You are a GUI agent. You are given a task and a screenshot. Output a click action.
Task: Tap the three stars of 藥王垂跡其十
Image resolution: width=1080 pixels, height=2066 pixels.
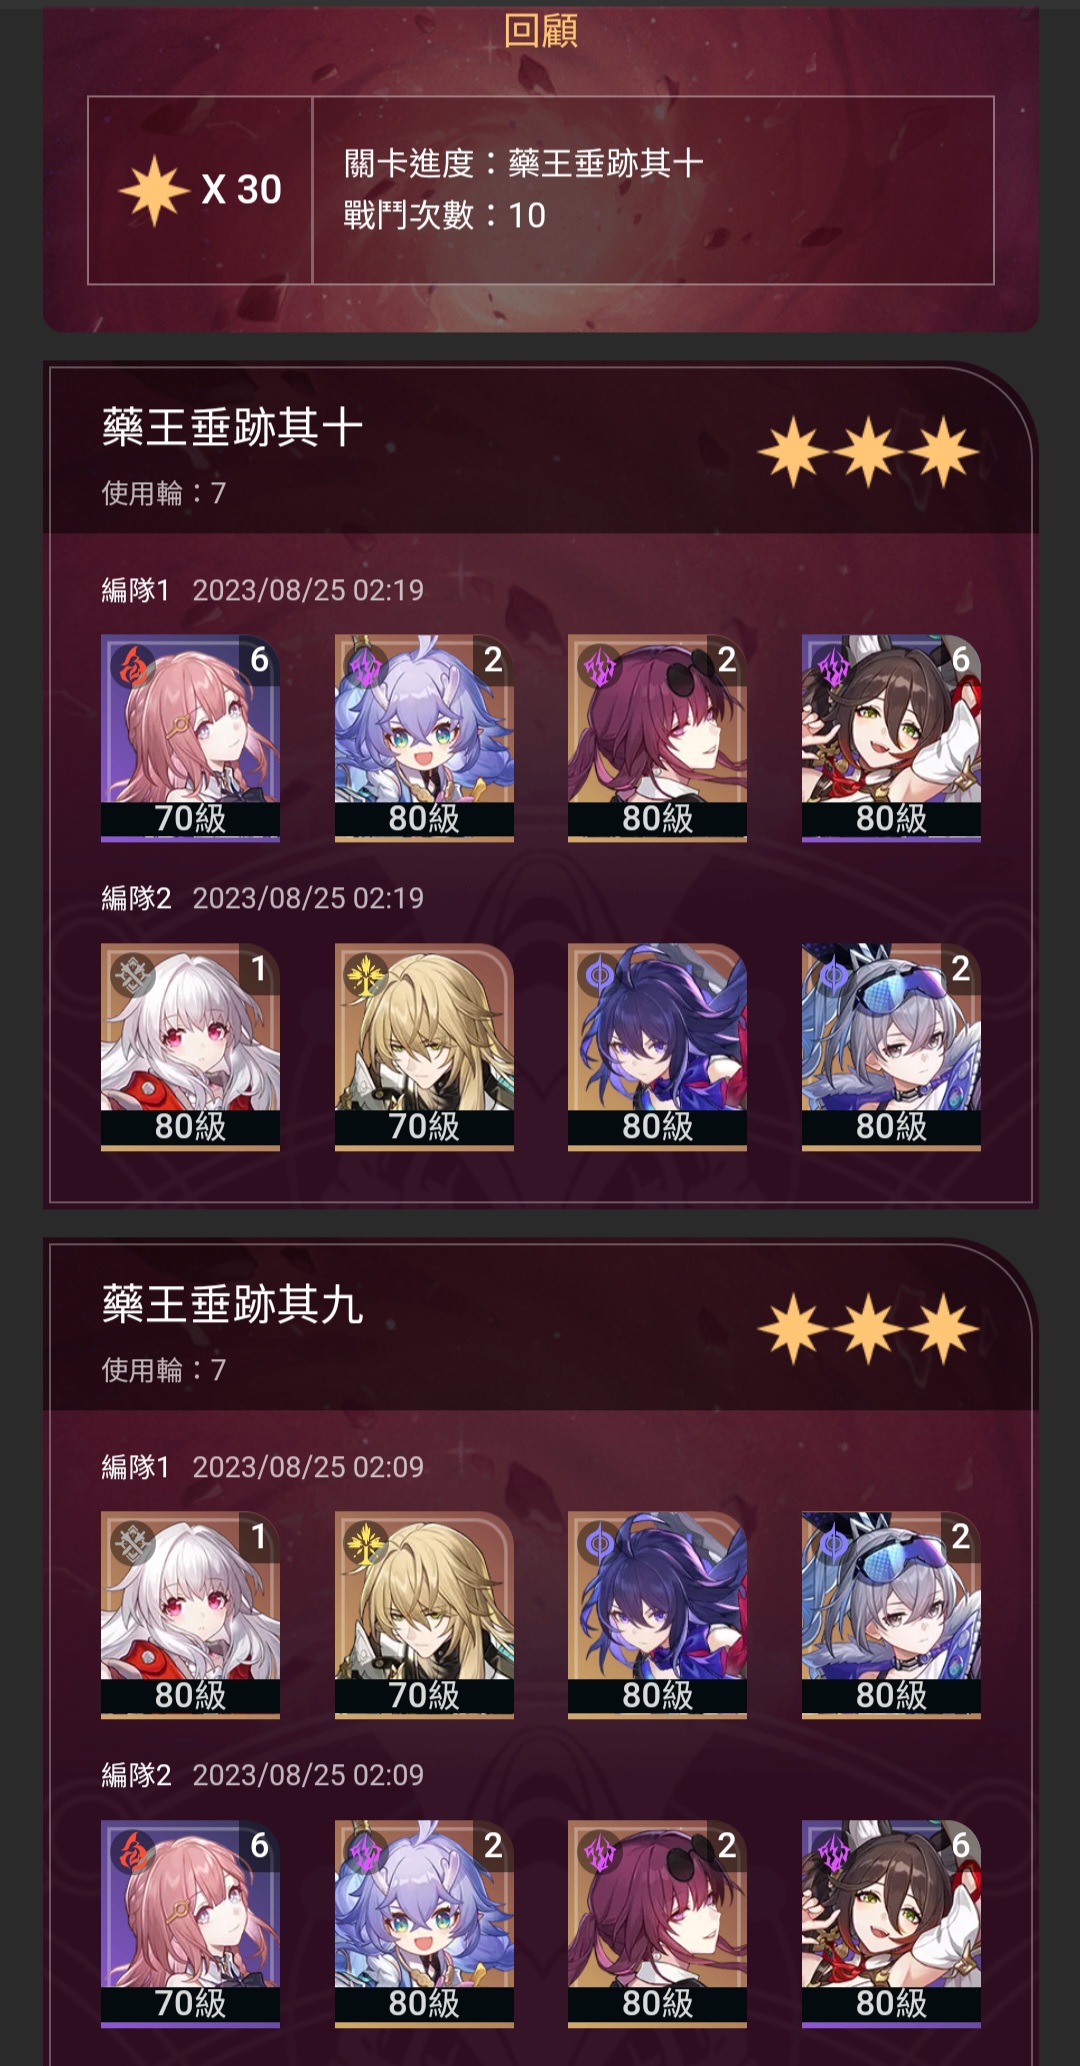[x=868, y=453]
